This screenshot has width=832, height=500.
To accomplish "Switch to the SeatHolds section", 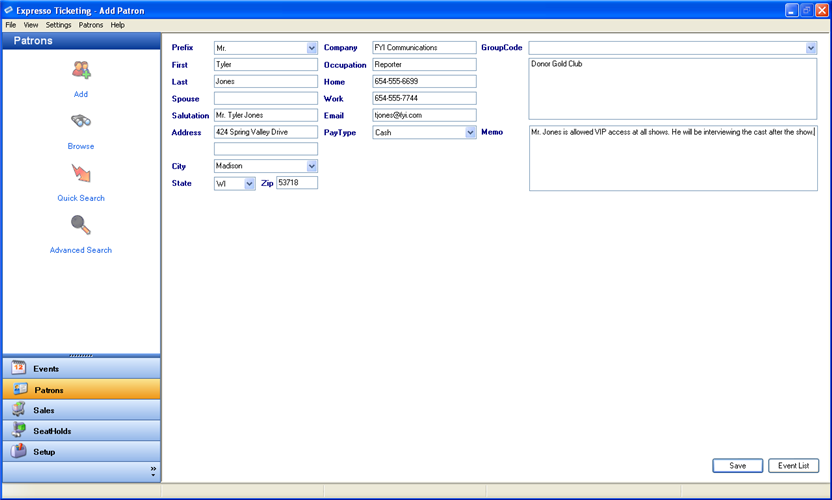I will point(82,430).
